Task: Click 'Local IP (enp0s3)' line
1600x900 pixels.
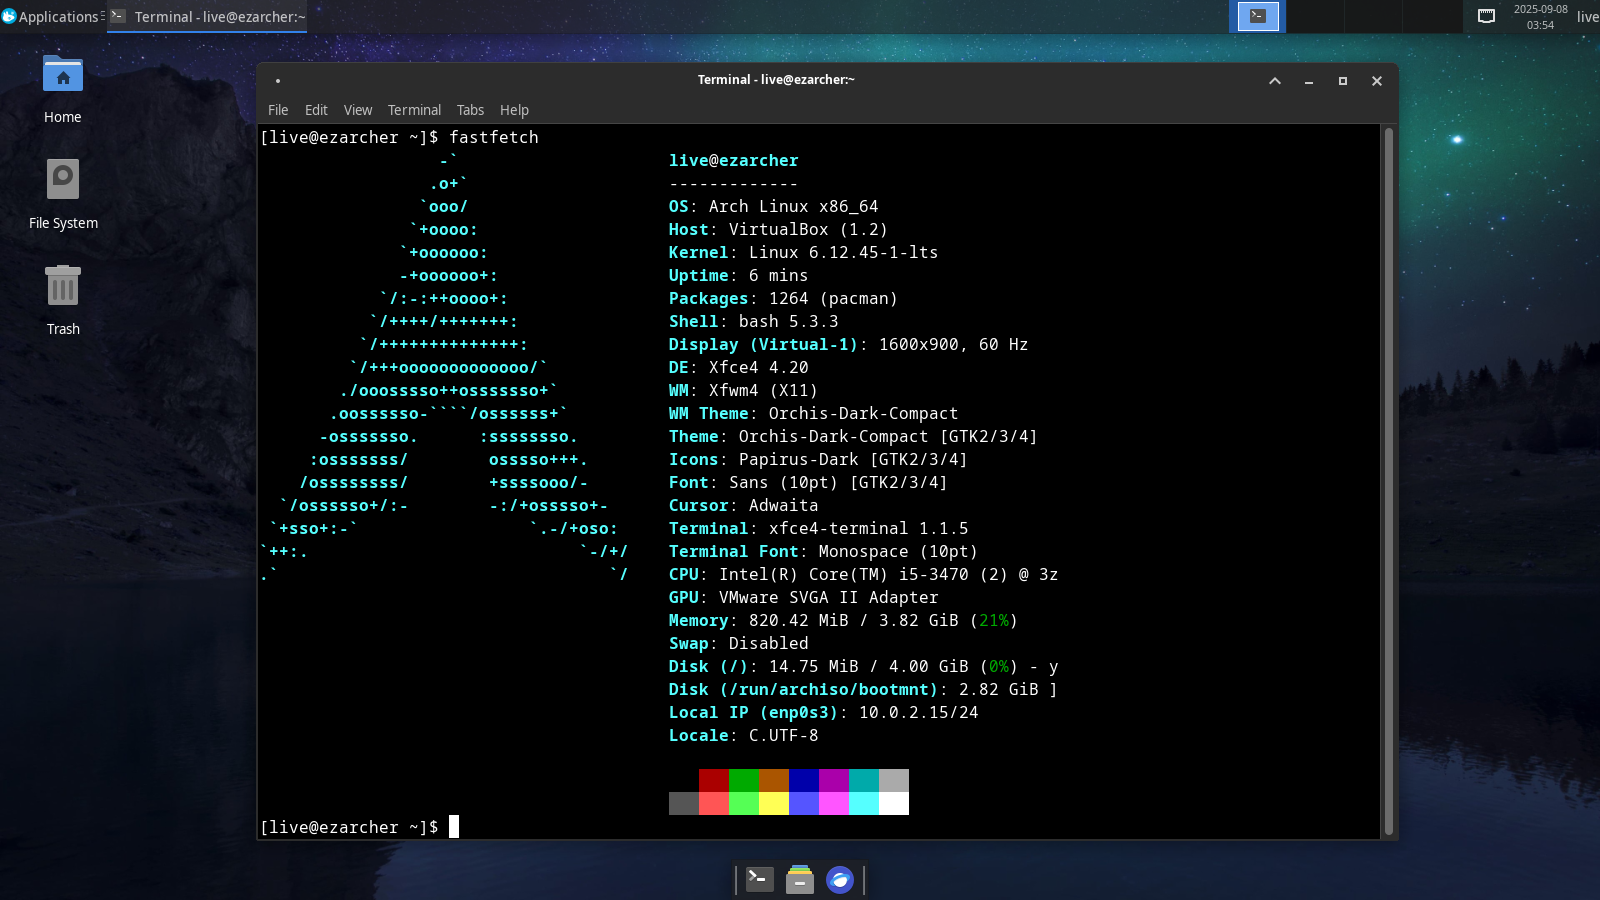Action: point(824,712)
